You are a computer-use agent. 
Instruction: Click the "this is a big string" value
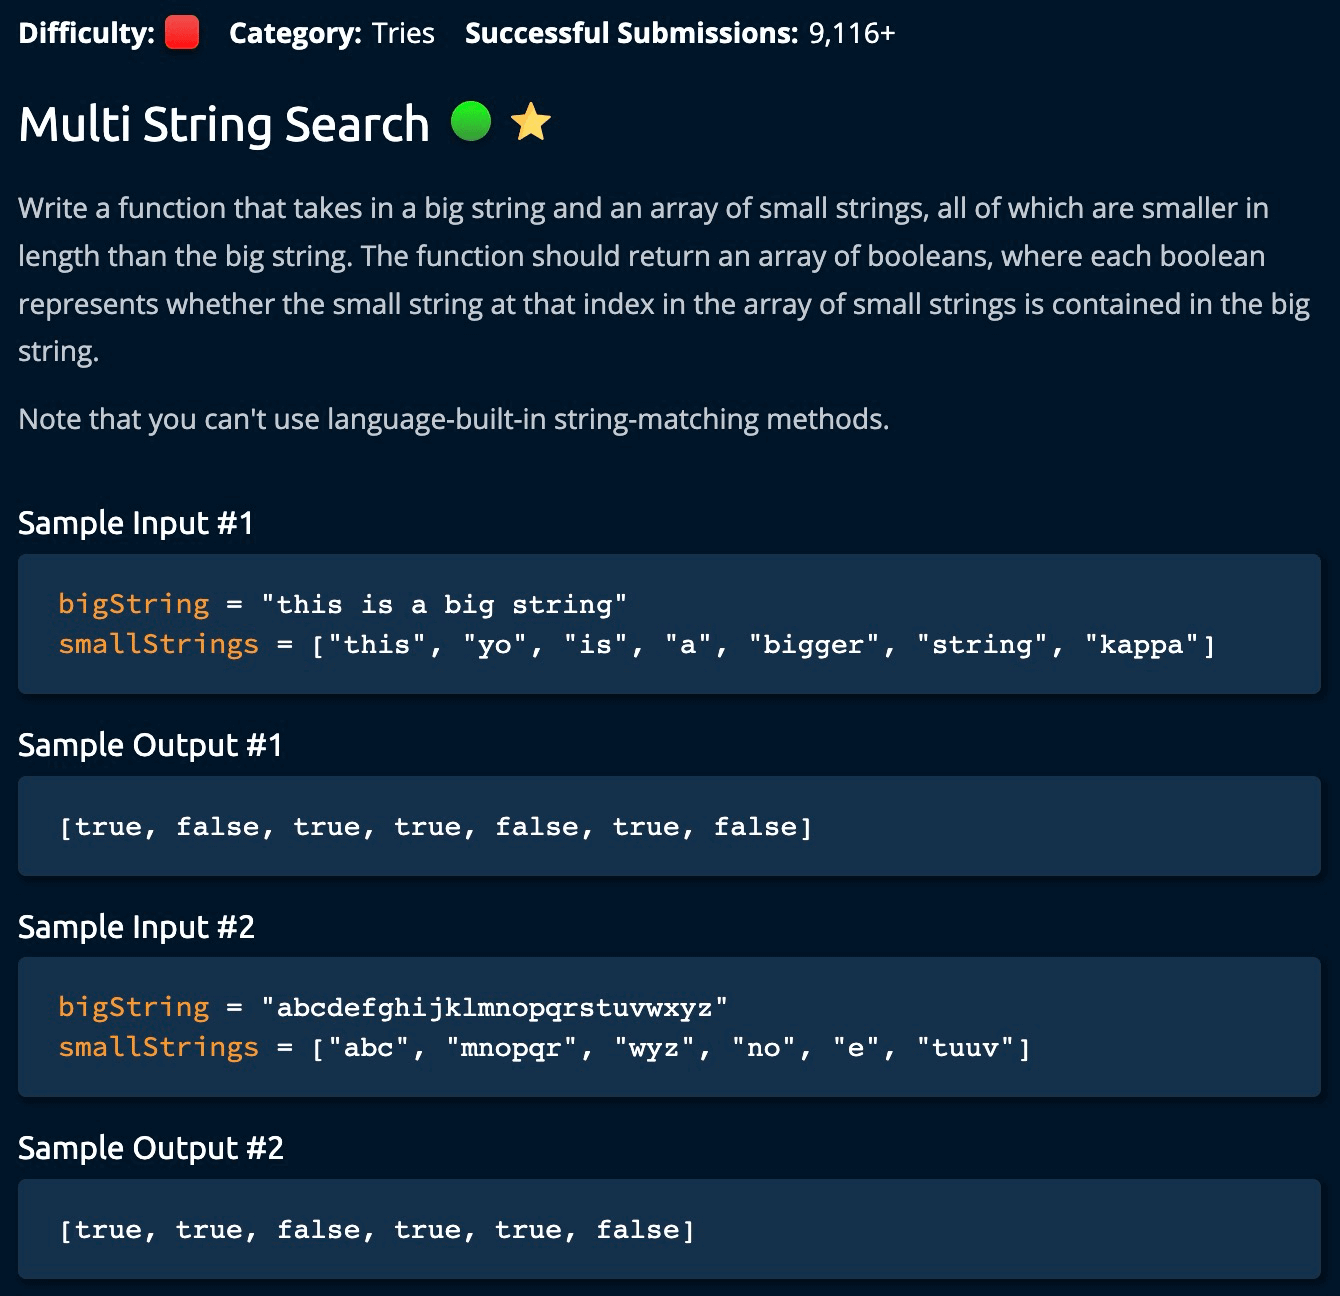tap(444, 605)
